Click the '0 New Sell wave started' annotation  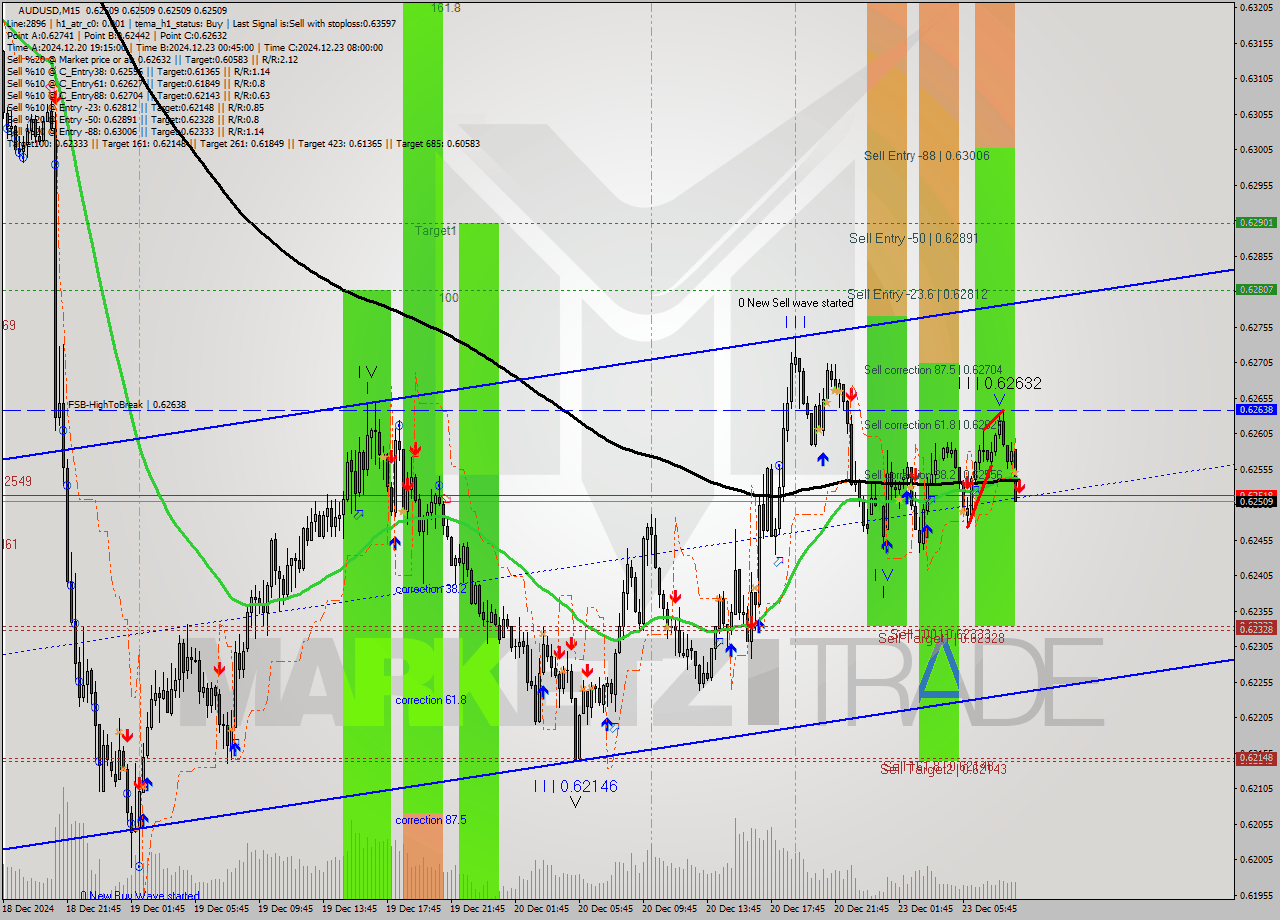pos(796,303)
